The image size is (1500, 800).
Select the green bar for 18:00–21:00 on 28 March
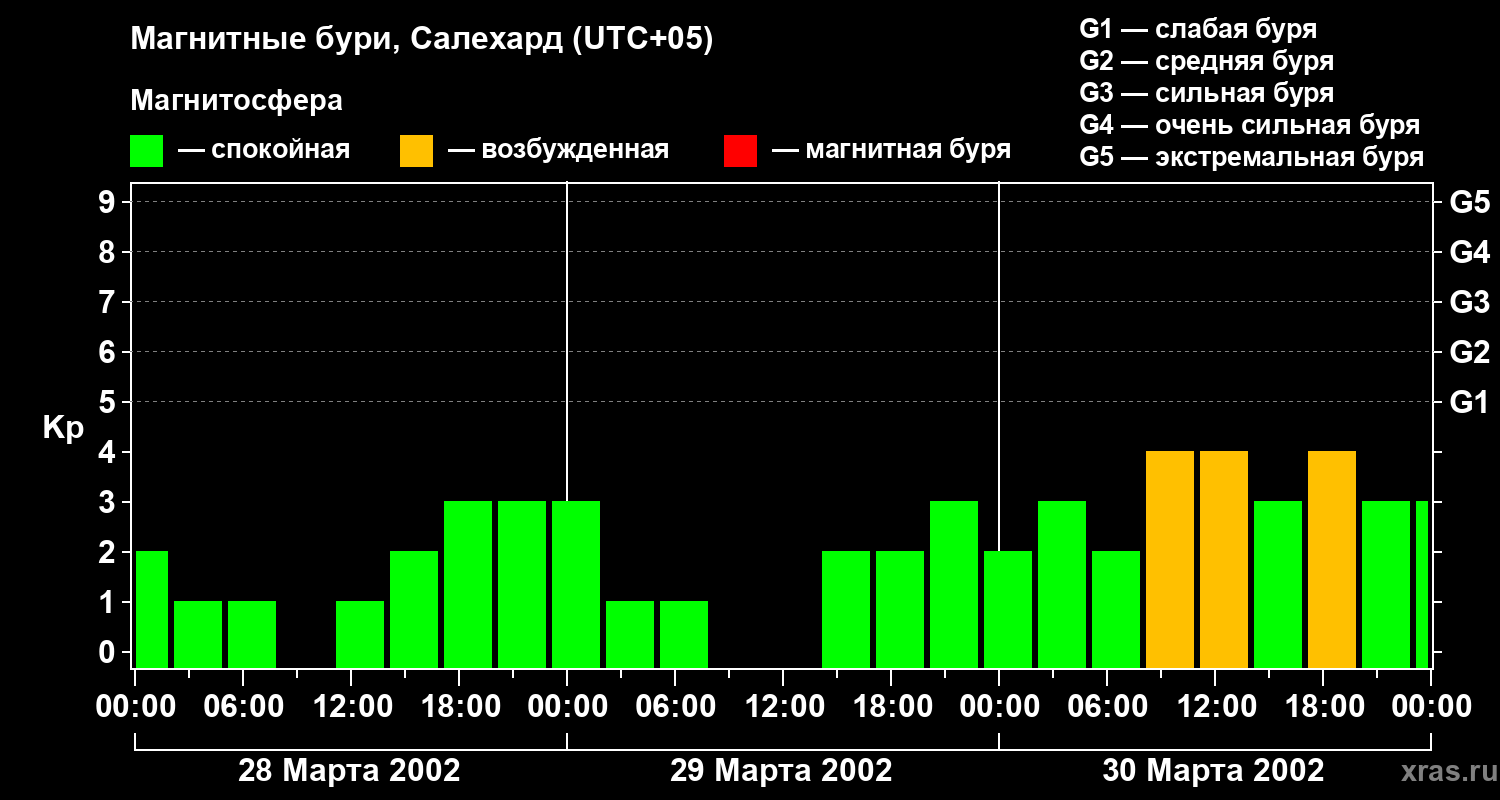468,585
